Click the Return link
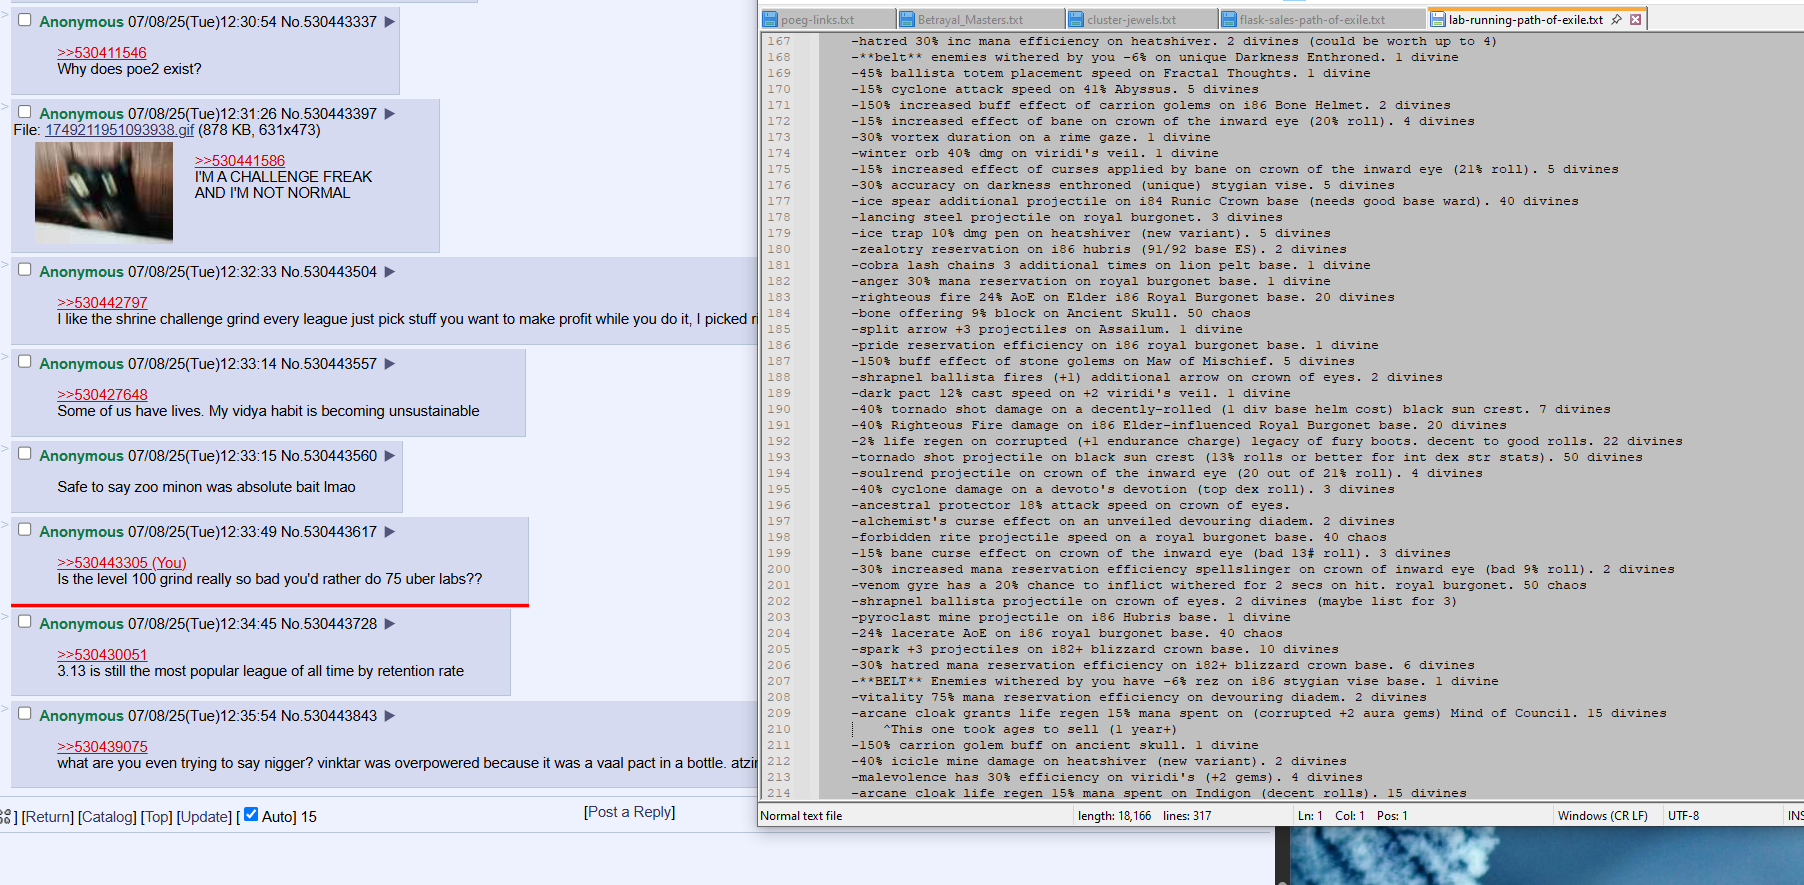The image size is (1804, 885). tap(48, 817)
